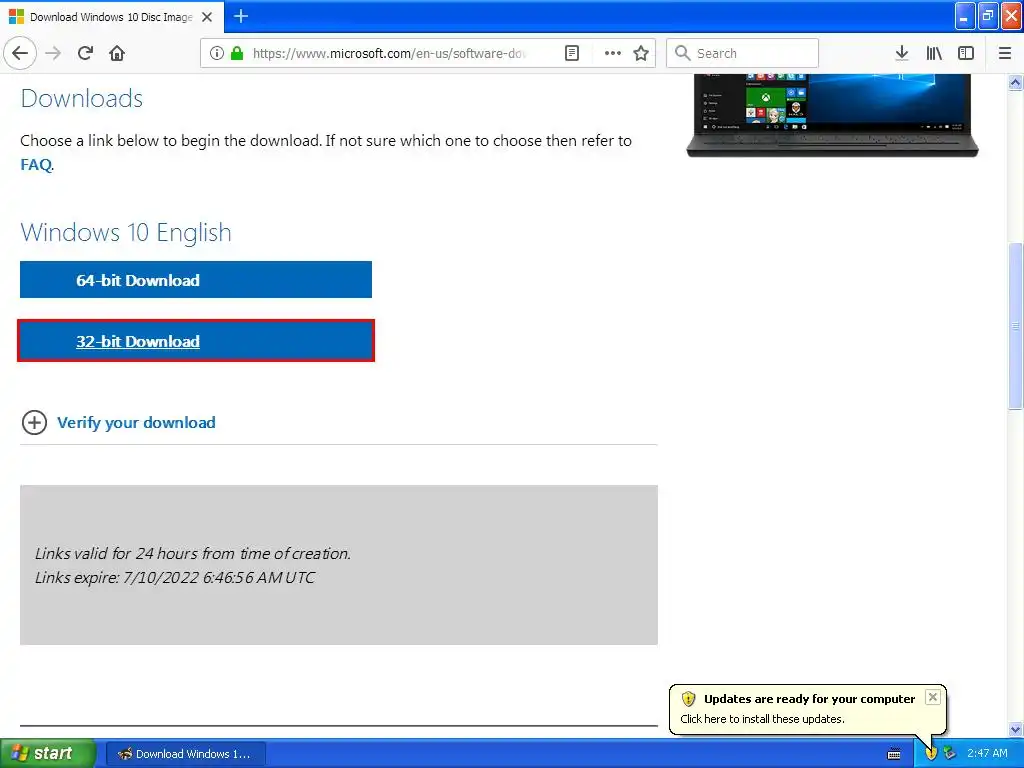1024x768 pixels.
Task: Click the green secure connection padlock
Action: pyautogui.click(x=237, y=53)
